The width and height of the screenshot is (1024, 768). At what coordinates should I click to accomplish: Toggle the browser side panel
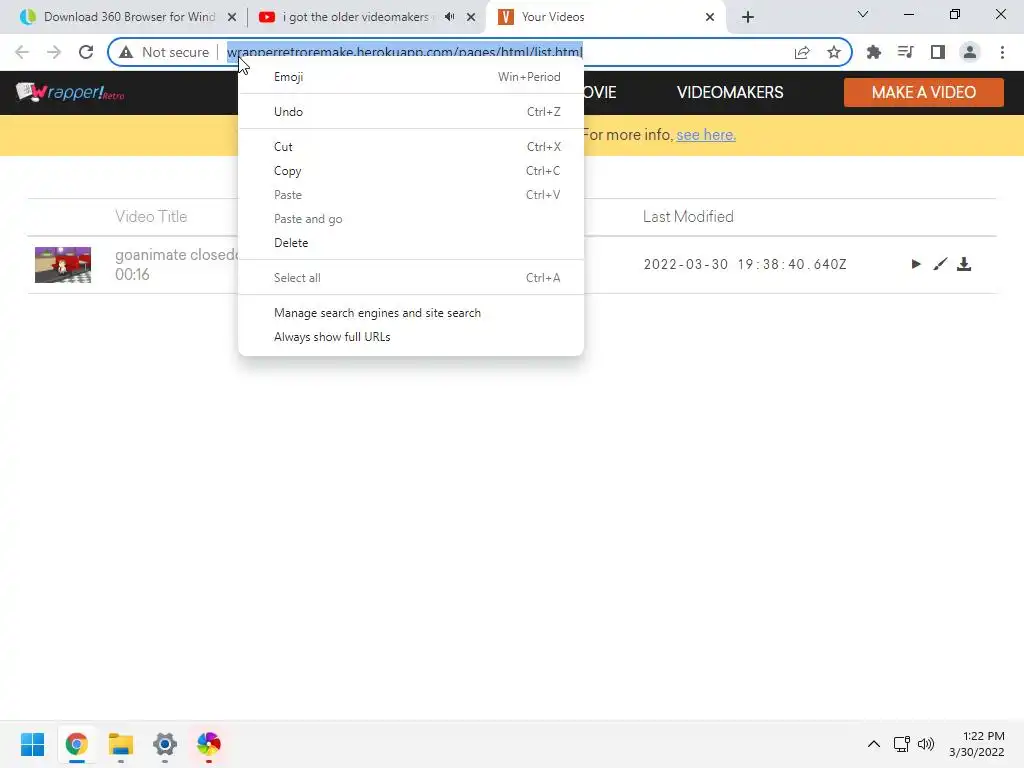tap(938, 52)
